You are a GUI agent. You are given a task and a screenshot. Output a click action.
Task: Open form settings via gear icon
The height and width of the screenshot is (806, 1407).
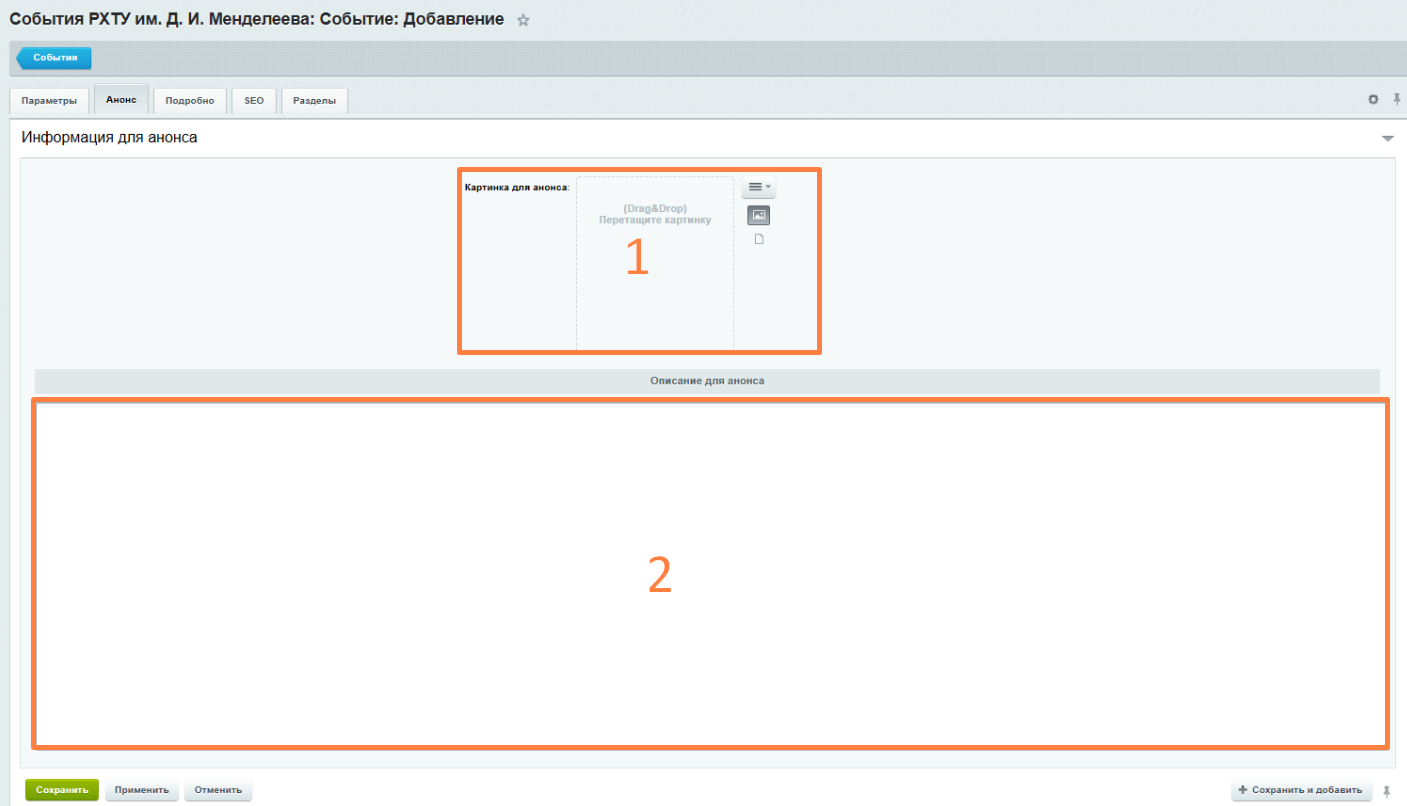pos(1373,100)
